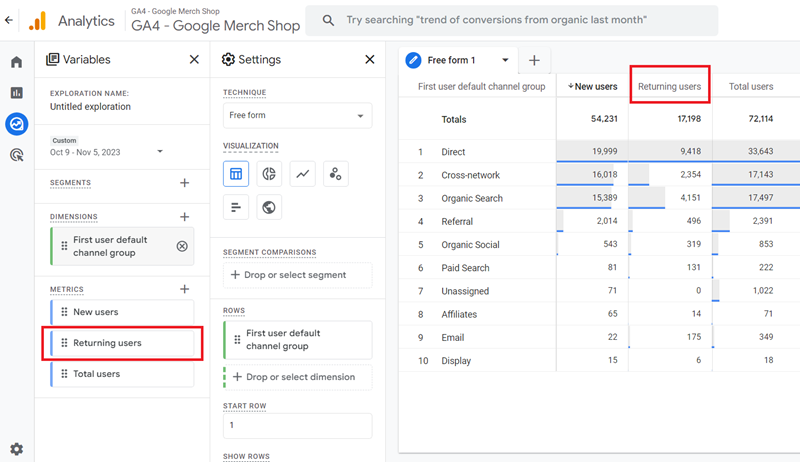
Task: Grab handle of New users metric
Action: pyautogui.click(x=64, y=312)
